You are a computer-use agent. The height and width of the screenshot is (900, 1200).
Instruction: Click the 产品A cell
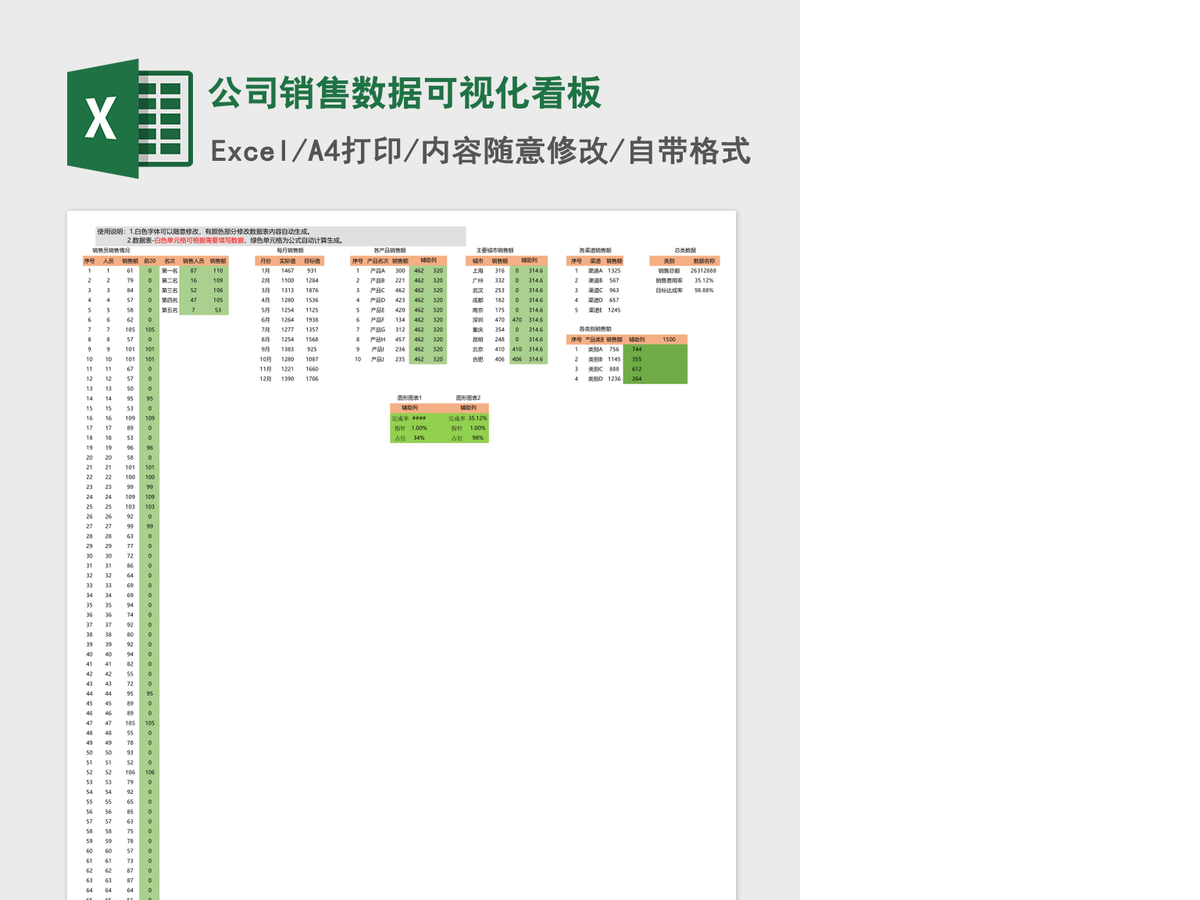pos(377,270)
